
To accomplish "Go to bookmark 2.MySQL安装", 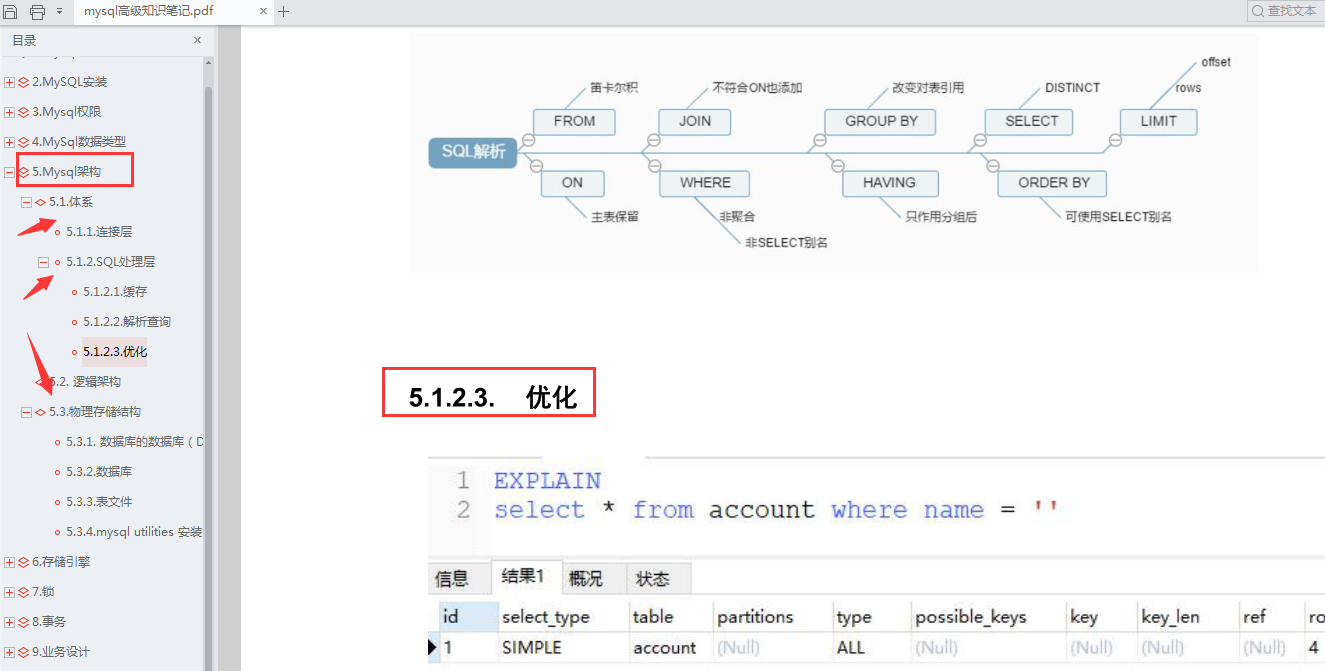I will tap(69, 82).
